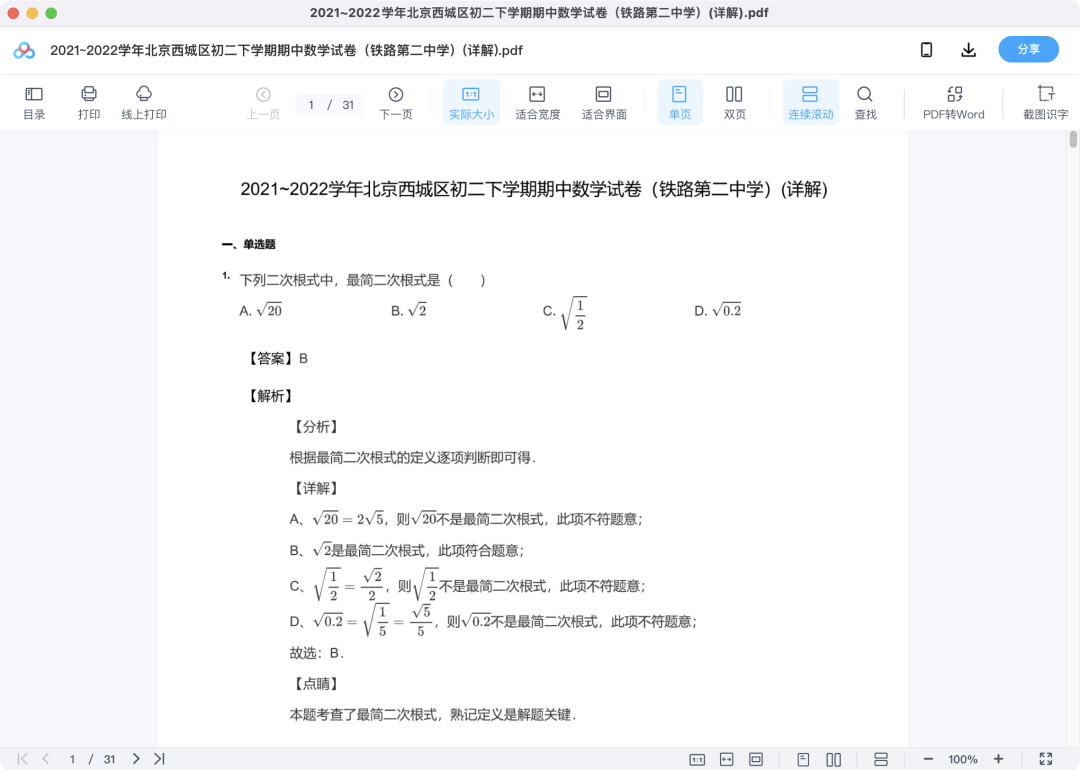Screen dimensions: 1080x770
Task: Click the 【分析】 label
Action: [316, 427]
